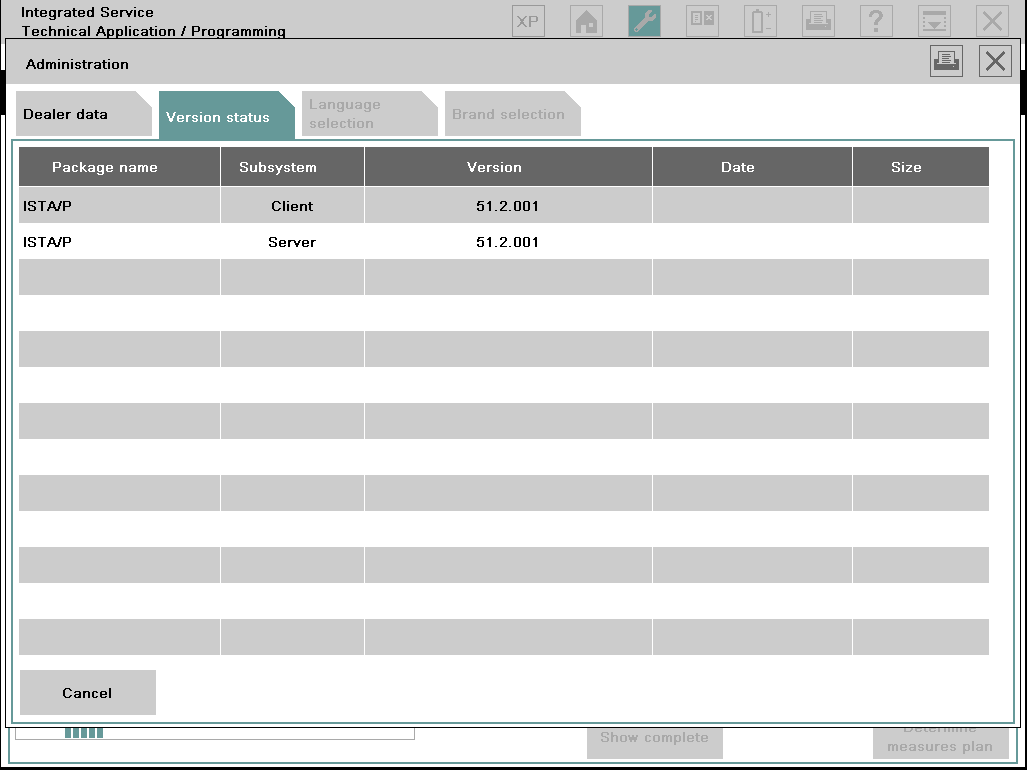Click the Version column header
The width and height of the screenshot is (1027, 770).
click(508, 167)
